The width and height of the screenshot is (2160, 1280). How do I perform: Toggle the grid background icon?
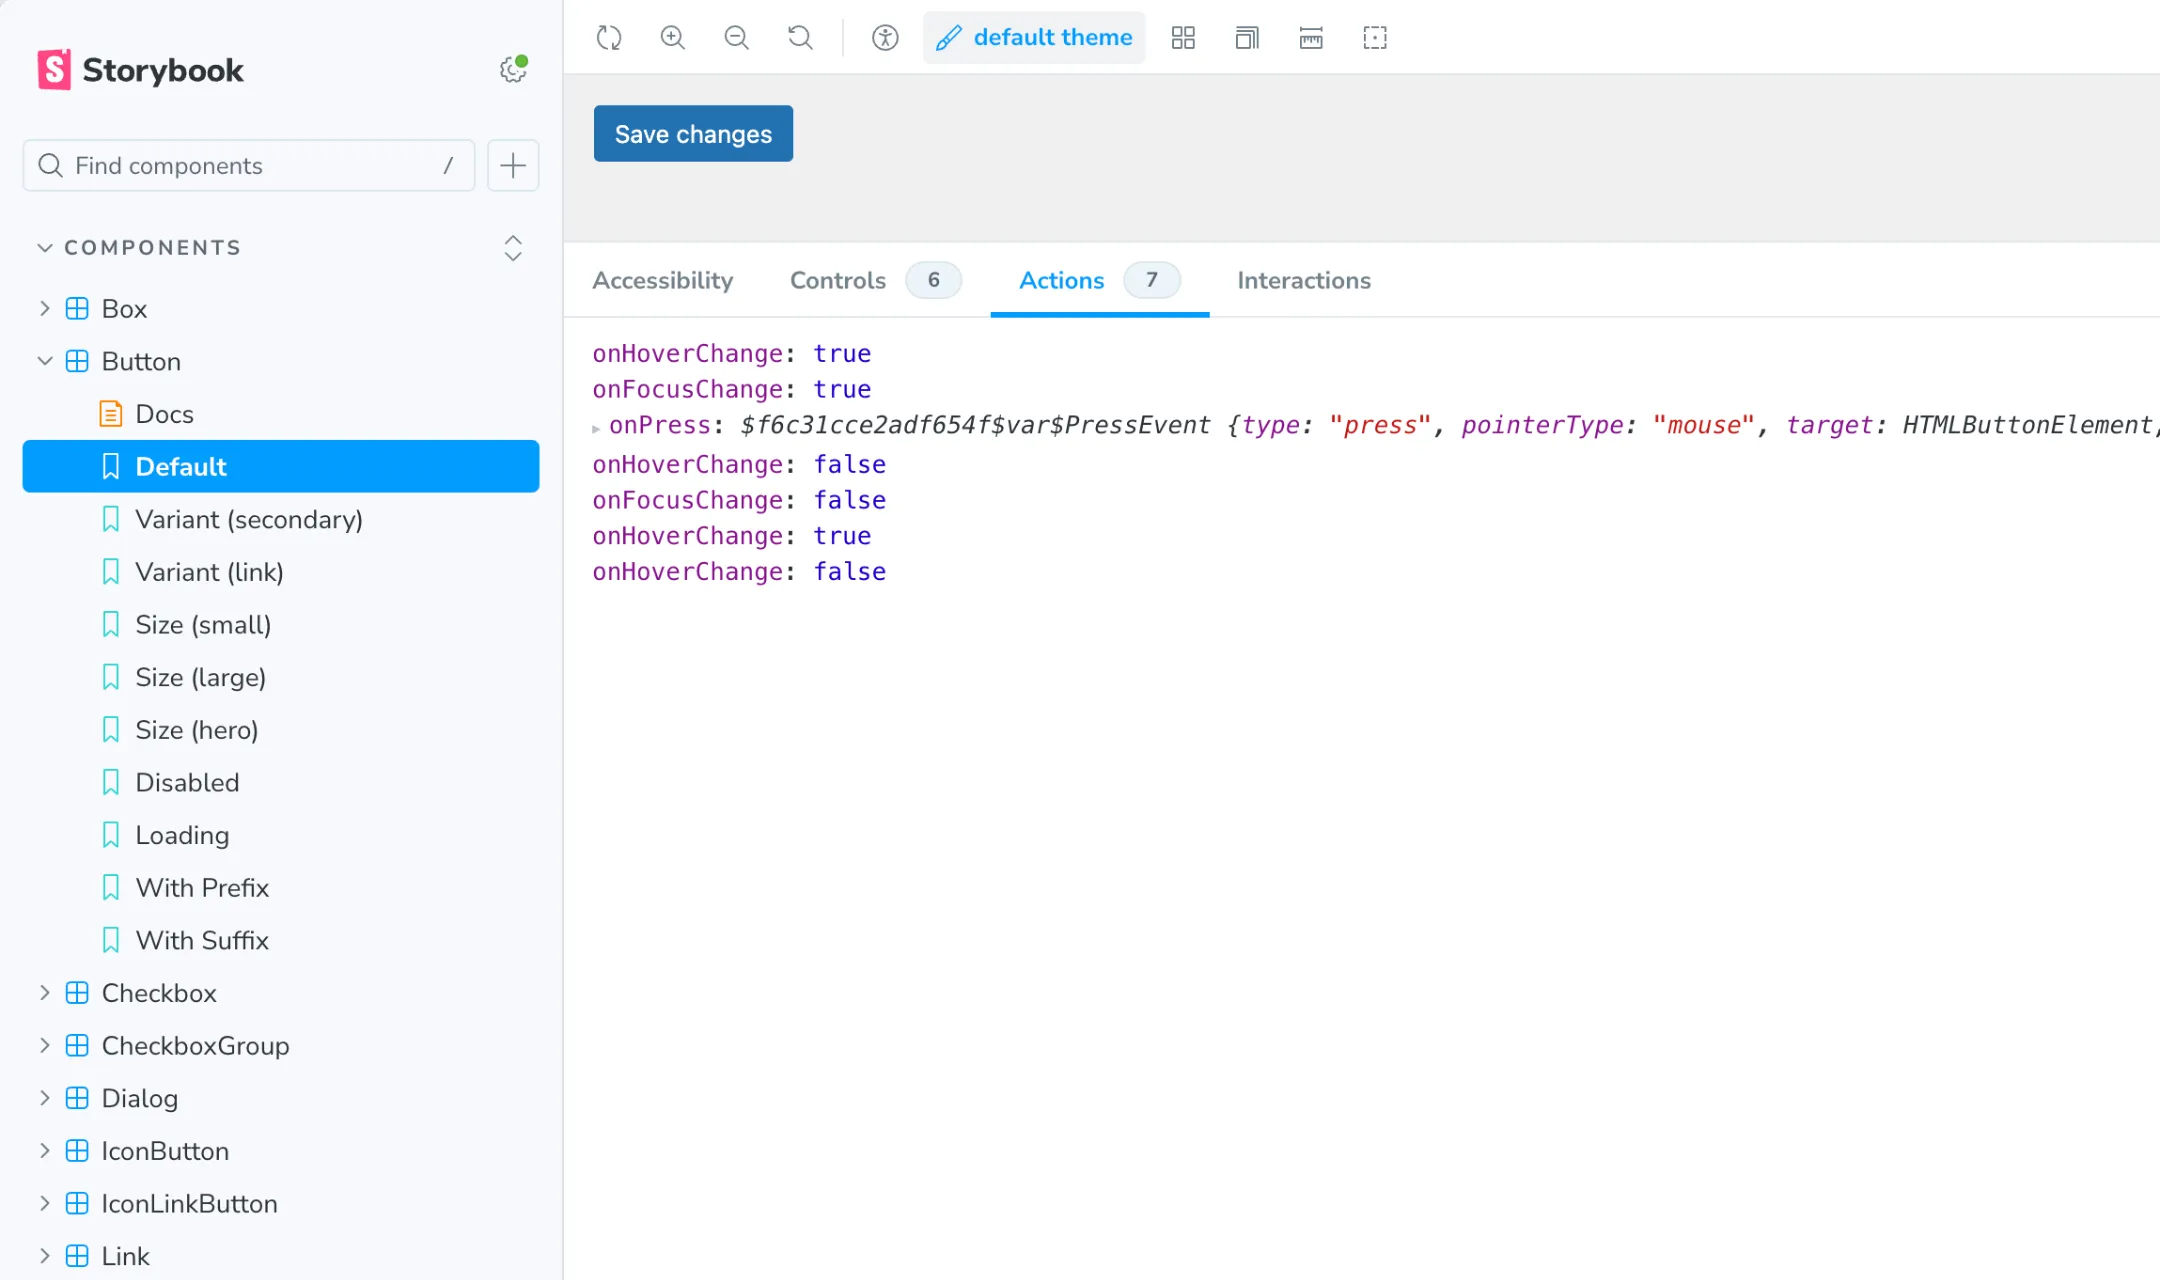1183,38
